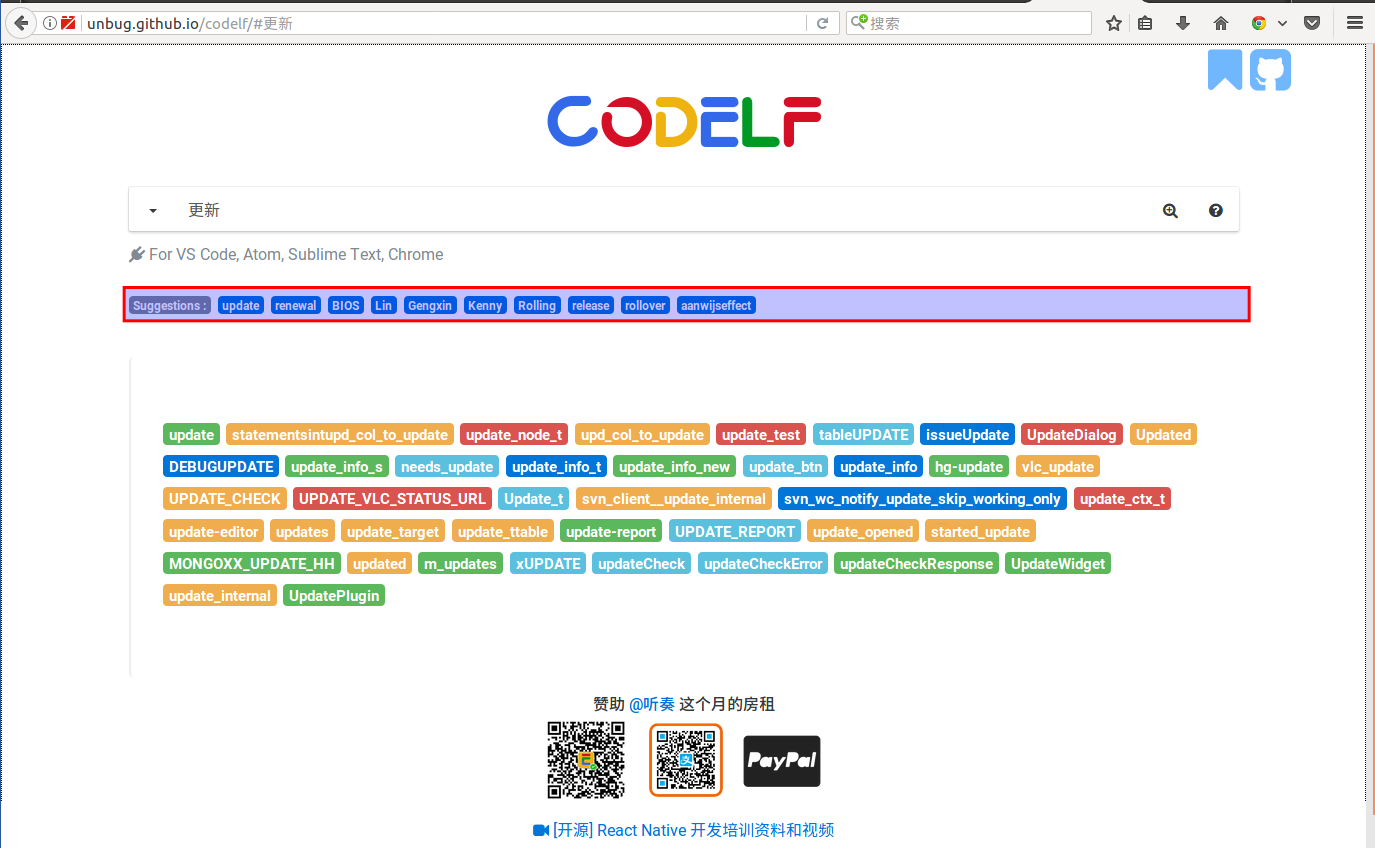Click the 'updateCheckResponse' tag
Screen dimensions: 1375x848
click(916, 563)
